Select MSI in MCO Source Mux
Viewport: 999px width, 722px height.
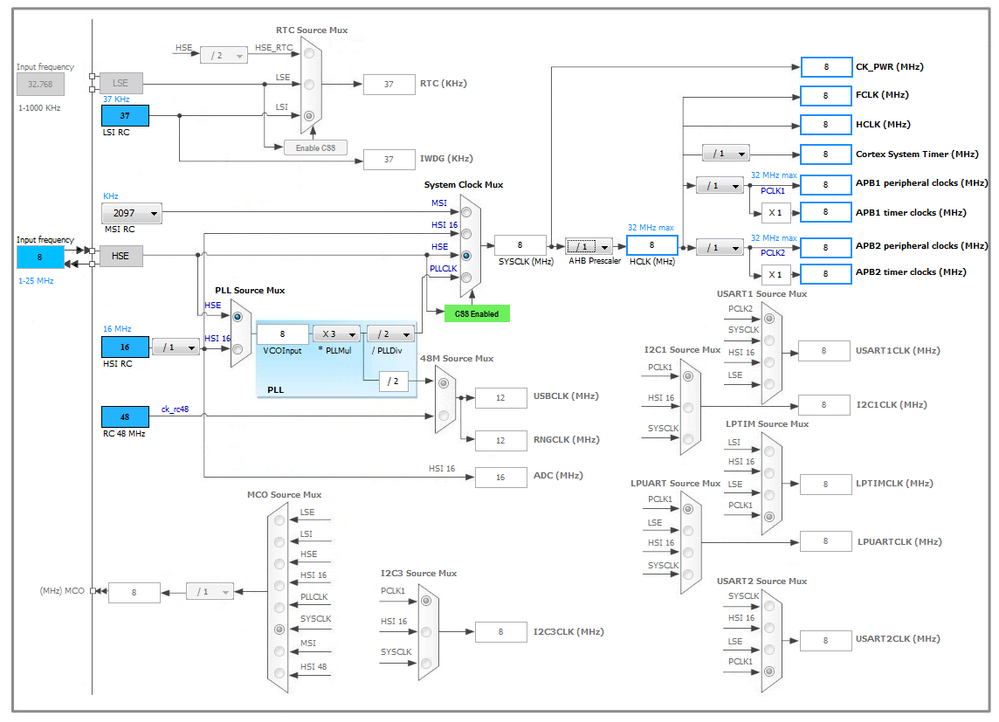pos(279,651)
